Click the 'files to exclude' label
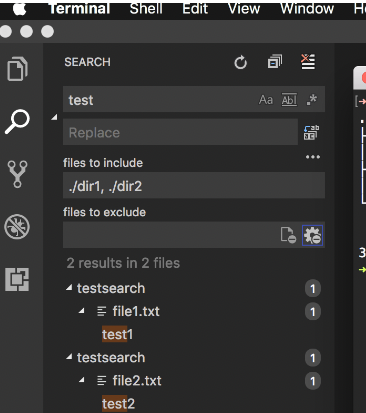This screenshot has width=366, height=413. [x=104, y=212]
